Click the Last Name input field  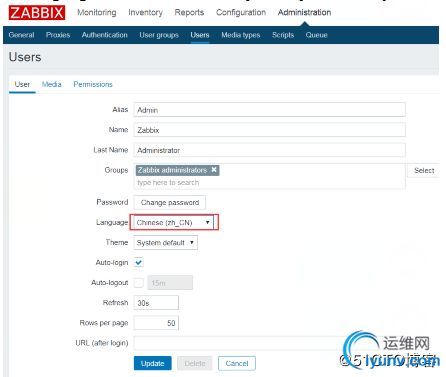[269, 150]
